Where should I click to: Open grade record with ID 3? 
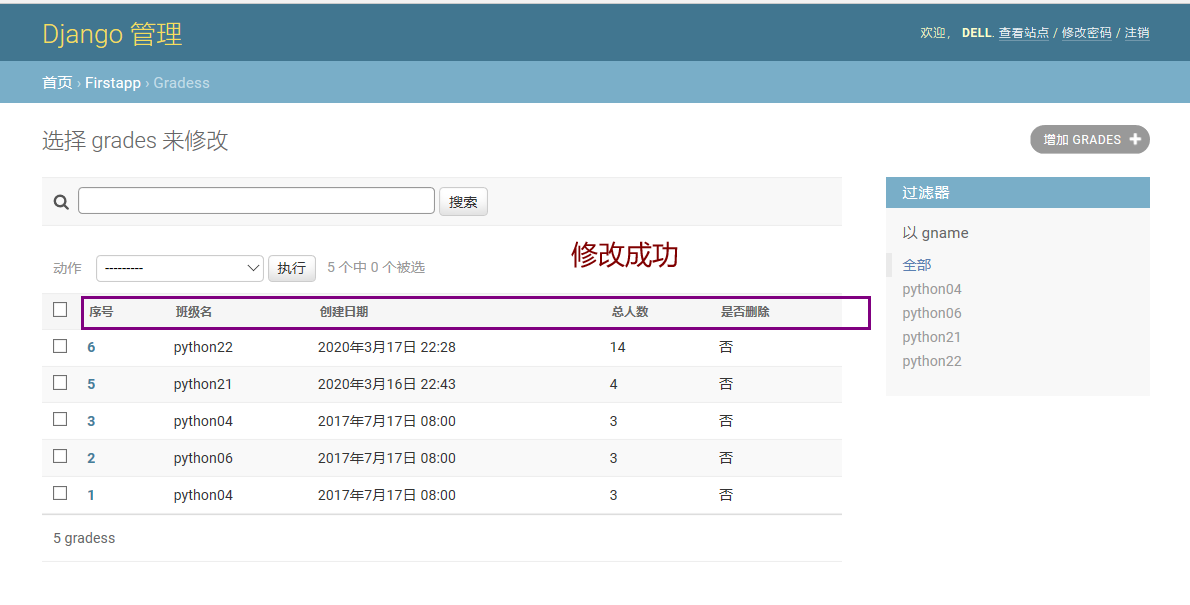(91, 421)
